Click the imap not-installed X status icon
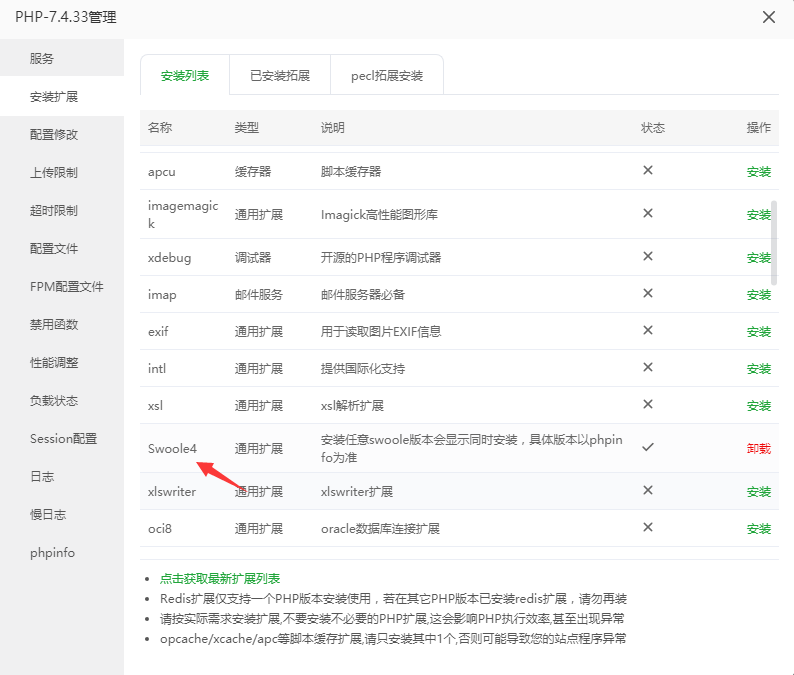794x675 pixels. (648, 294)
